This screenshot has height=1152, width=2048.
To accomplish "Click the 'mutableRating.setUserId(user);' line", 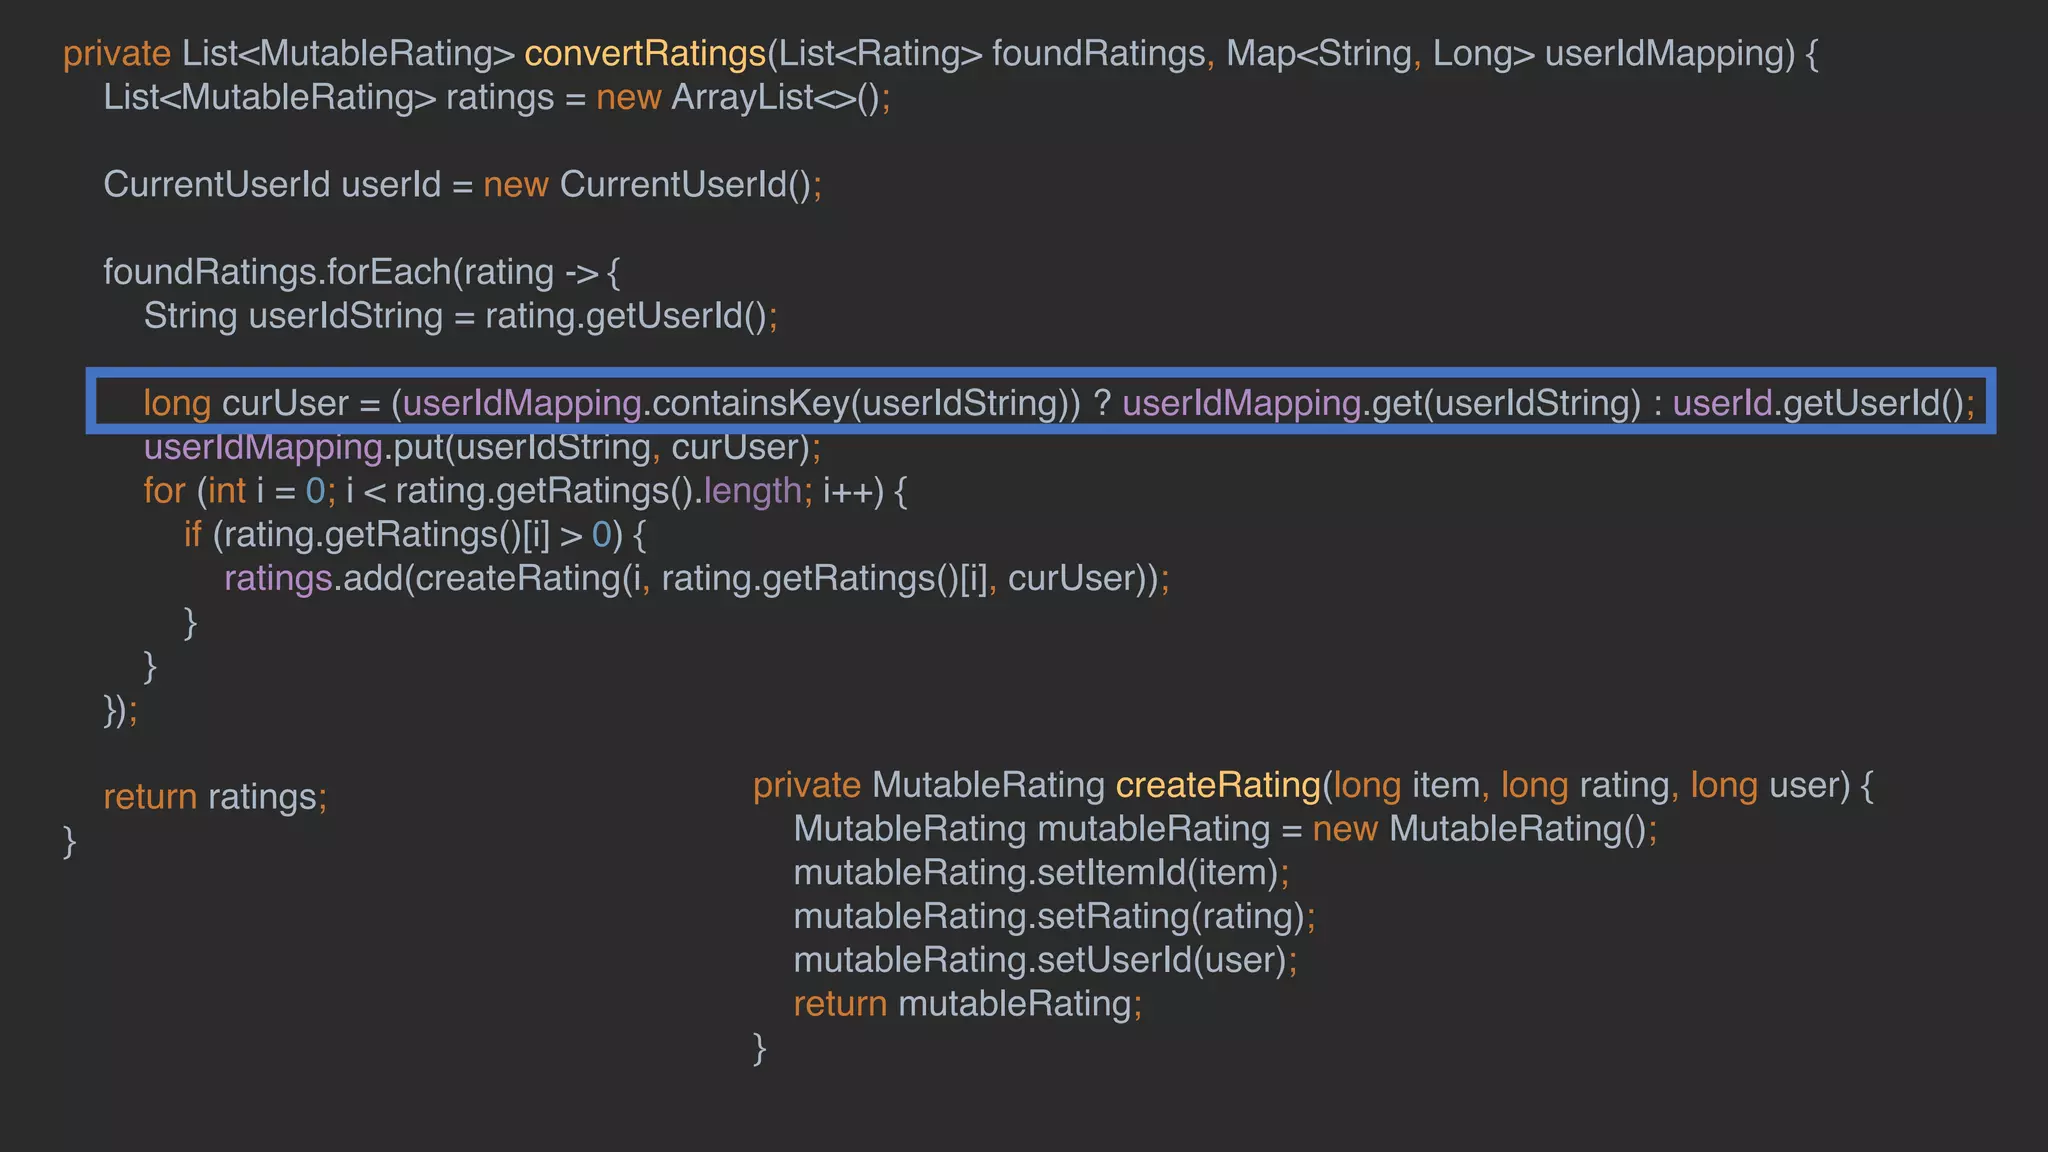I will pyautogui.click(x=1045, y=961).
